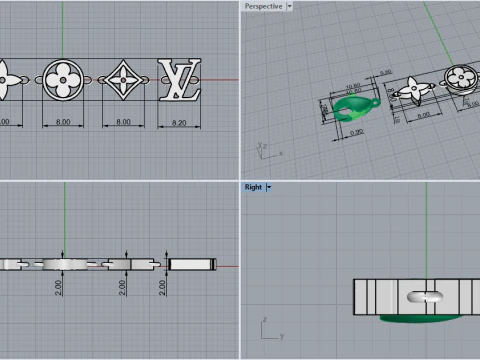Select the star flower charm in Perspective view
This screenshot has height=360, width=480.
click(413, 90)
